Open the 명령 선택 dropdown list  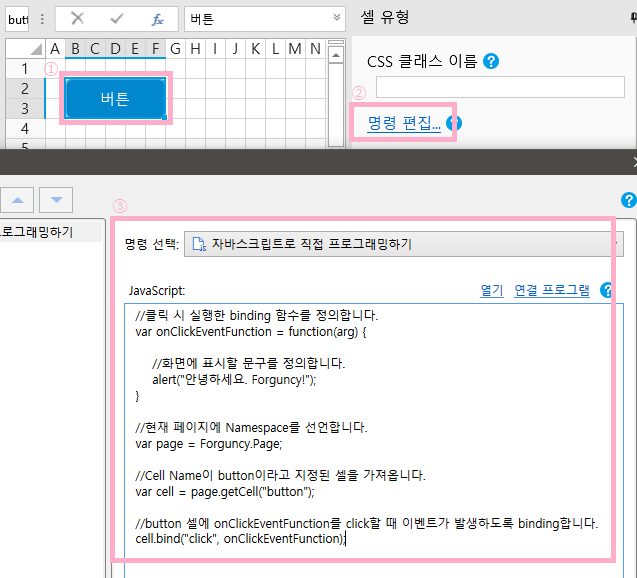(403, 244)
